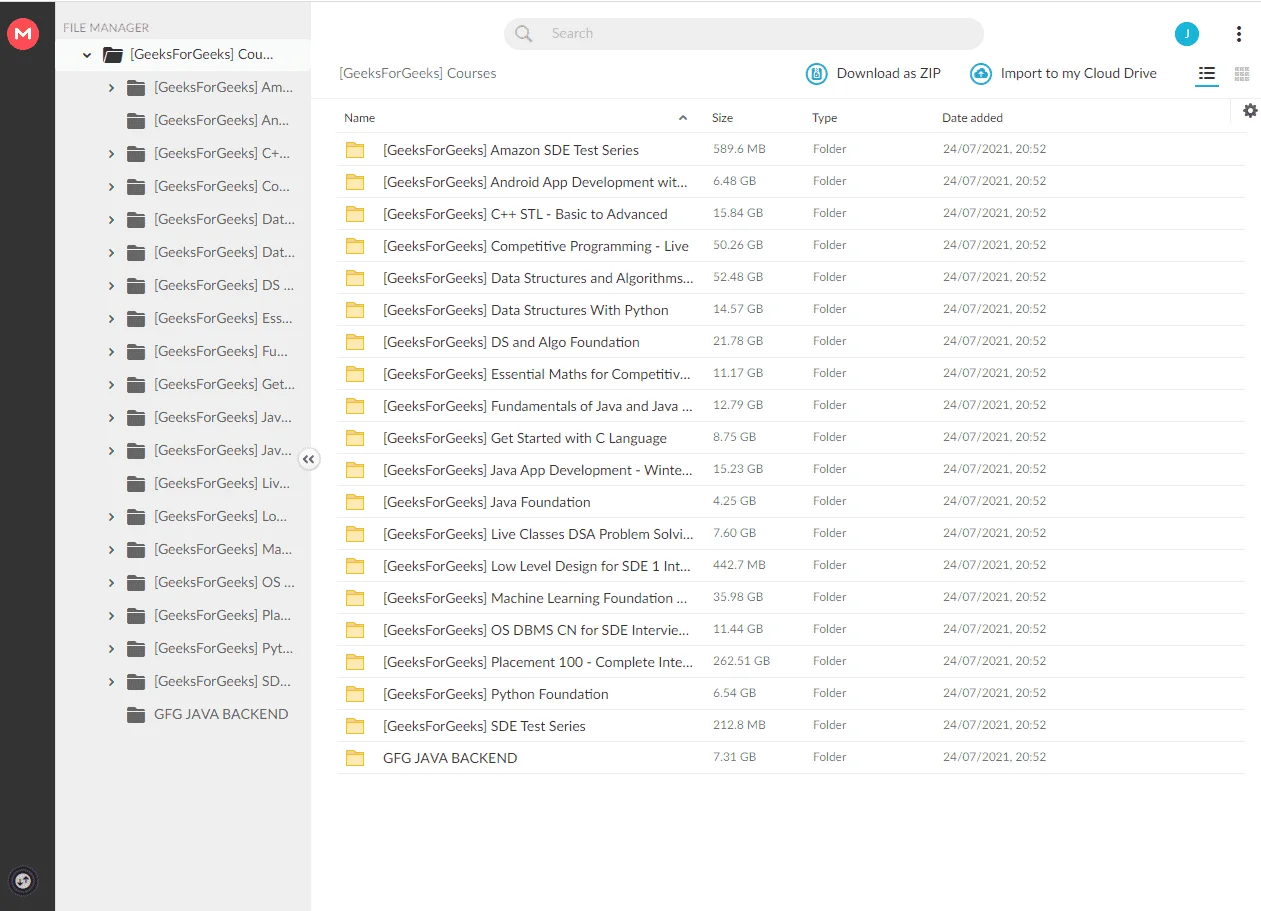Select Essential Maths for Competitiv... folder name

coord(537,374)
